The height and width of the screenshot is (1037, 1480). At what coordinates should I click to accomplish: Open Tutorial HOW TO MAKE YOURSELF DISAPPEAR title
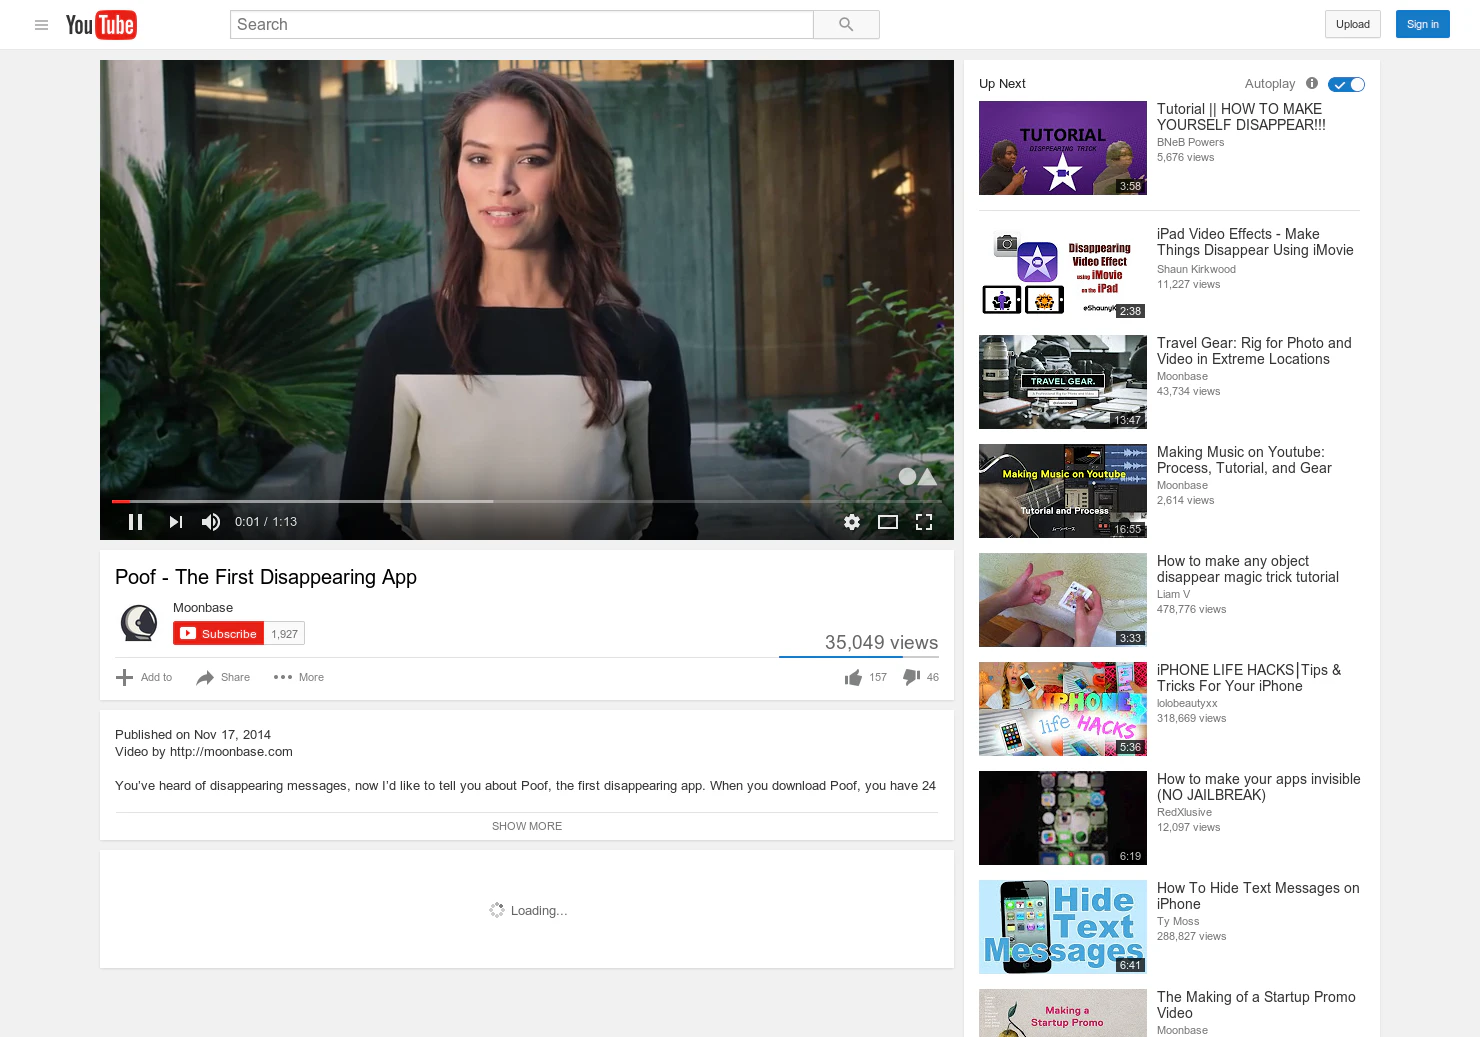click(x=1241, y=117)
